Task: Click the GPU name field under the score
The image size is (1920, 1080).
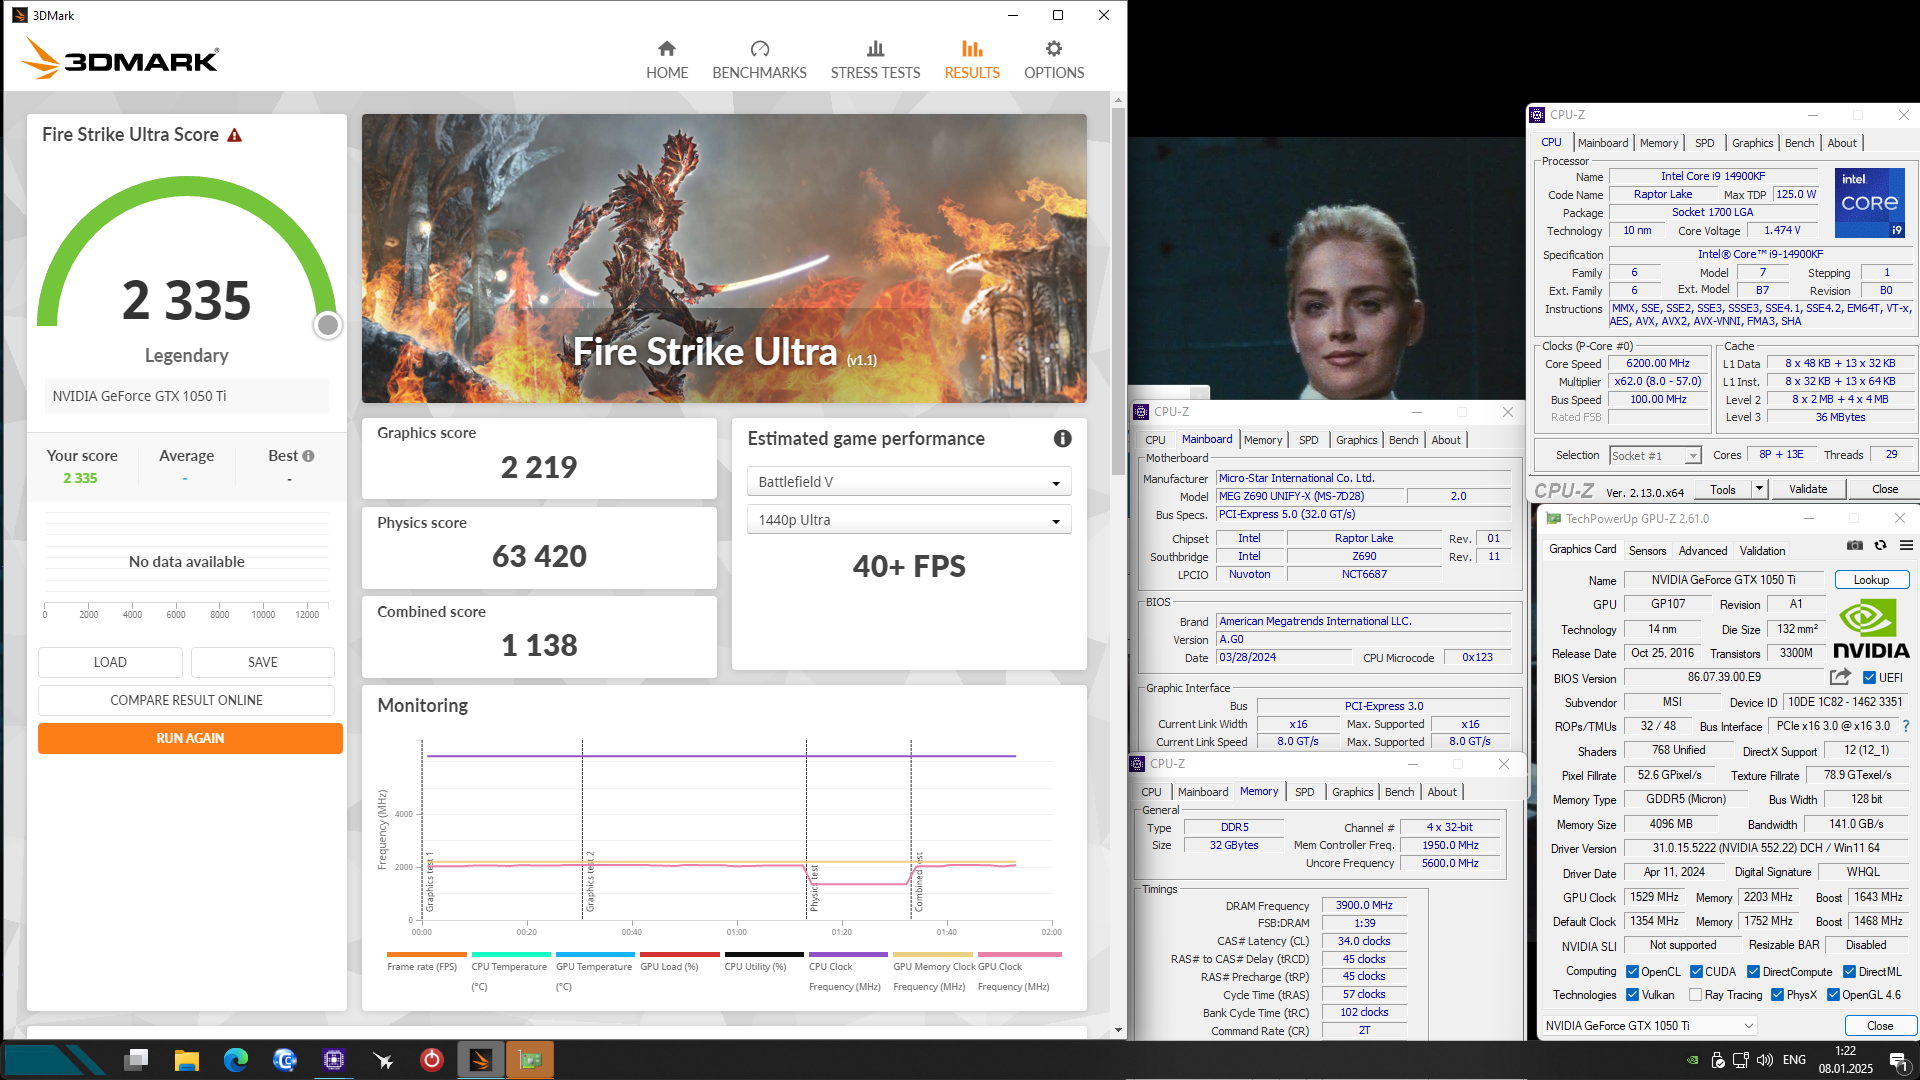Action: [186, 396]
